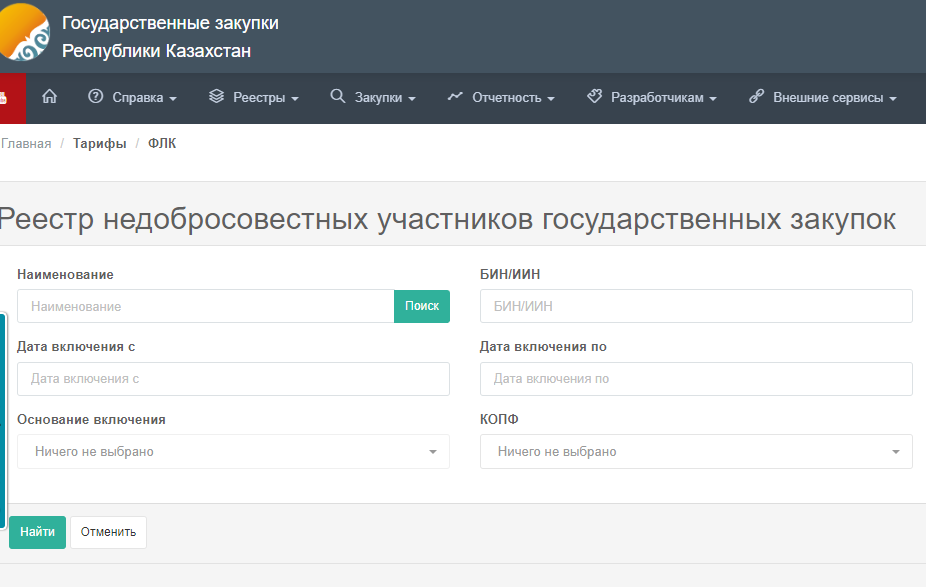Expand the Основание включения dropdown

click(x=233, y=452)
